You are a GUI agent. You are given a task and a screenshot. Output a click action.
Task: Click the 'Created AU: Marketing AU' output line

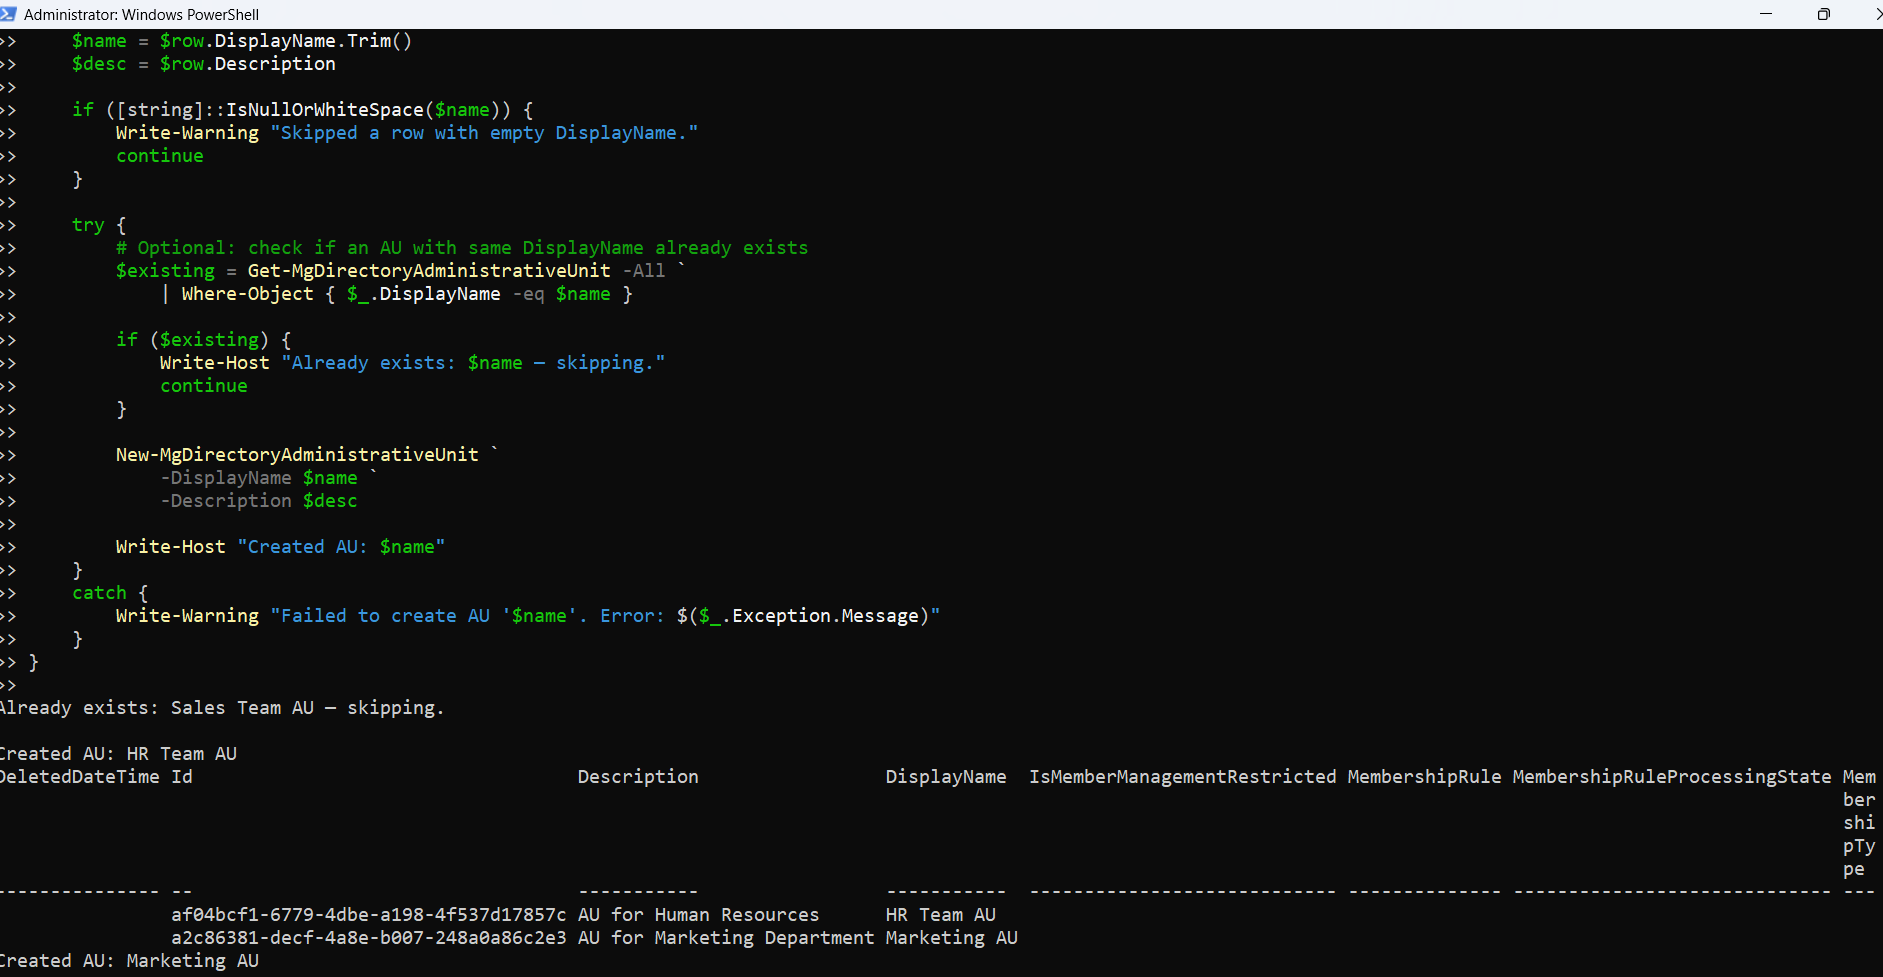click(129, 961)
